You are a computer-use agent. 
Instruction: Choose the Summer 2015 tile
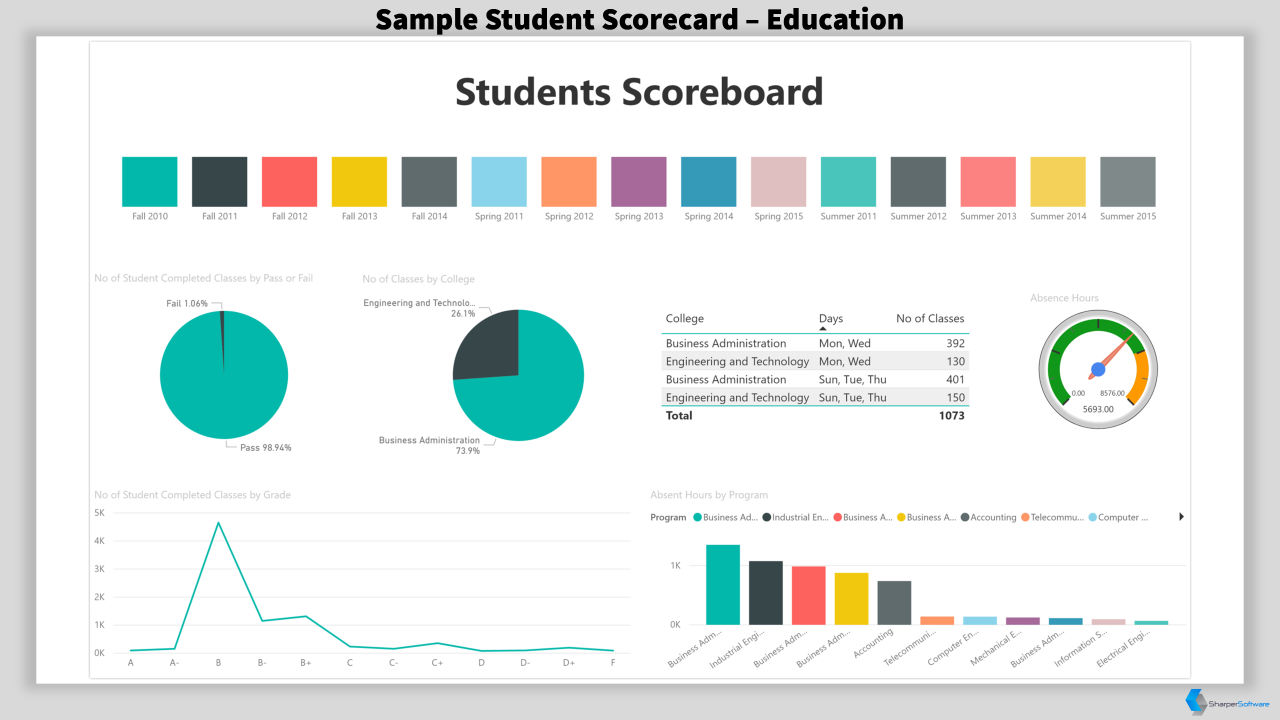point(1128,182)
